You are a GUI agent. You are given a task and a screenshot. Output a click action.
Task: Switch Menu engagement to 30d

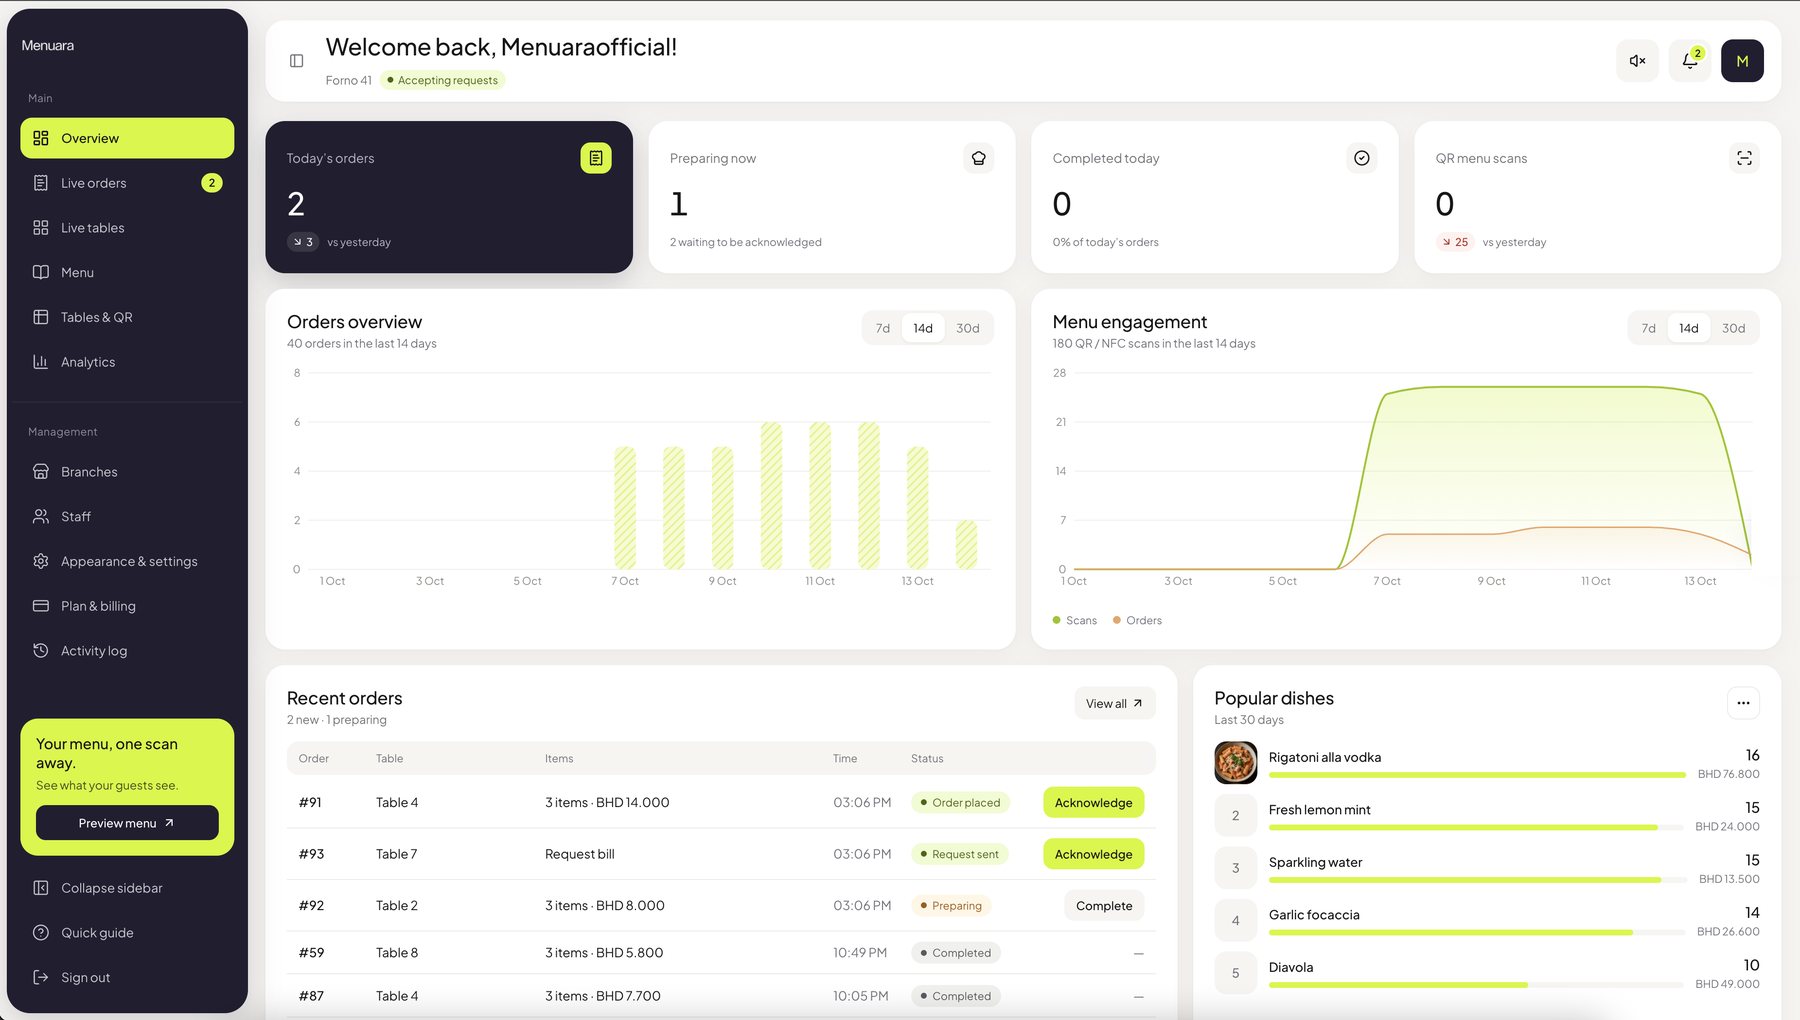point(1734,328)
